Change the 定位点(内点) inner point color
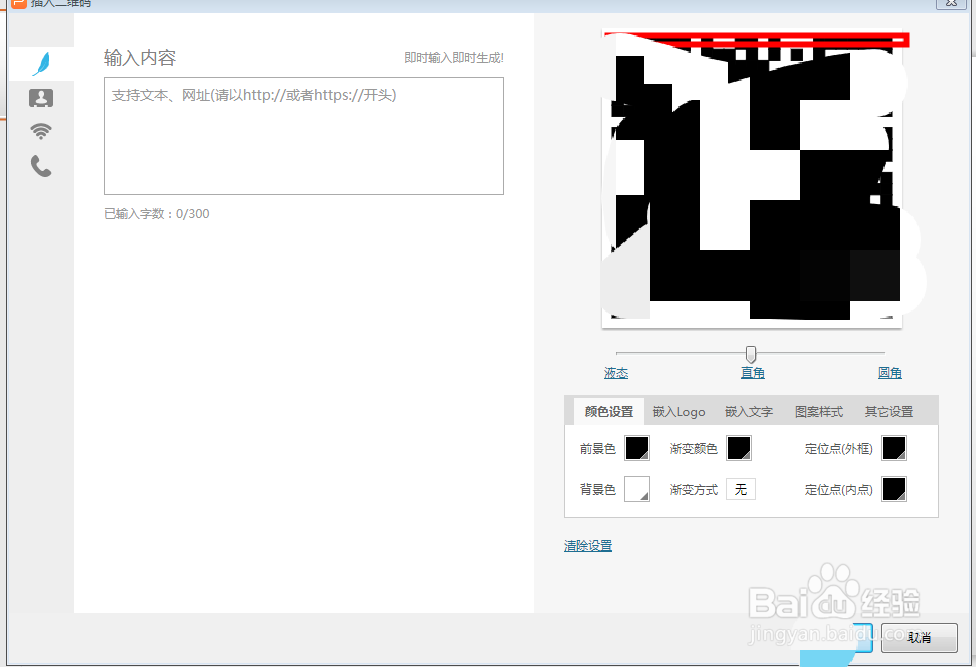The height and width of the screenshot is (667, 976). [895, 489]
